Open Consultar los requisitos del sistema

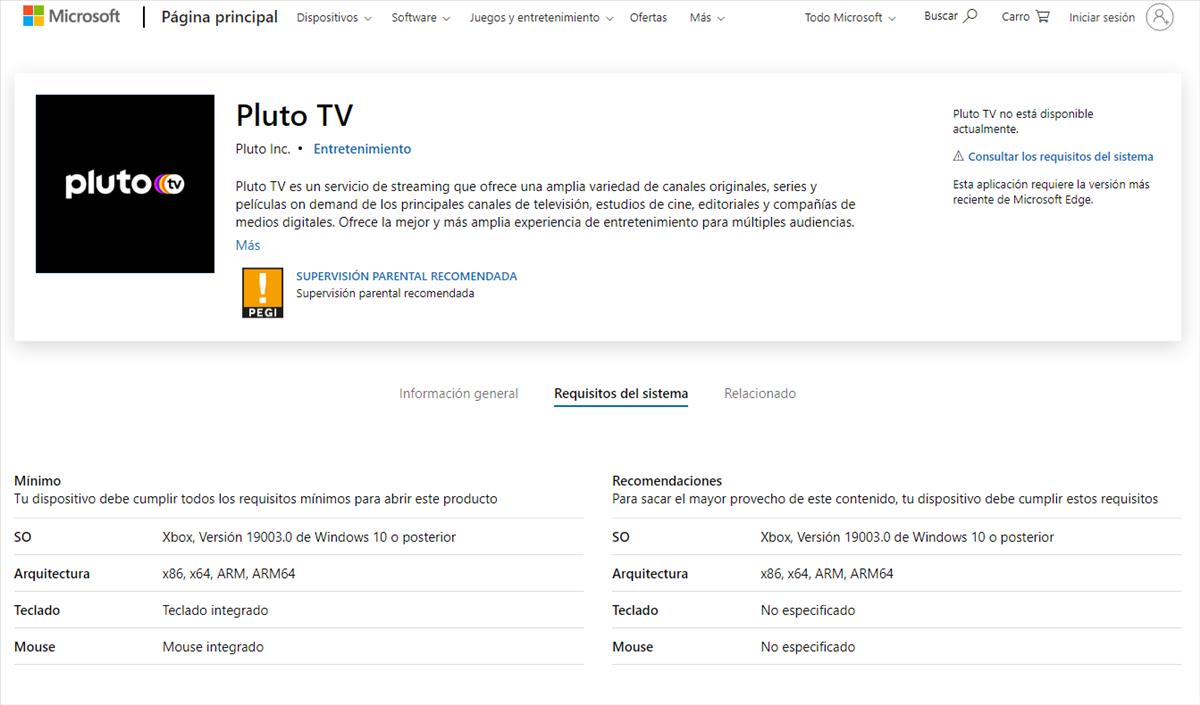[x=1061, y=157]
